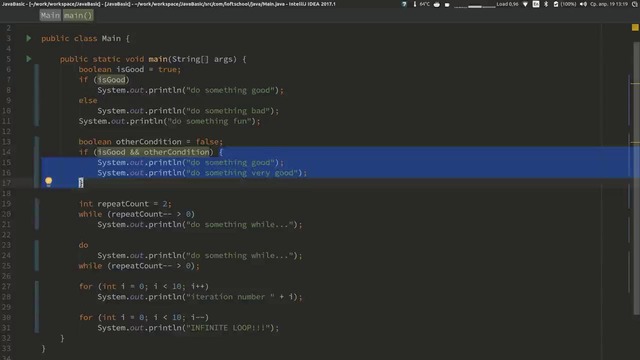The width and height of the screenshot is (640, 360).
Task: Click otherCondition in the boolean declaration
Action: [149, 142]
